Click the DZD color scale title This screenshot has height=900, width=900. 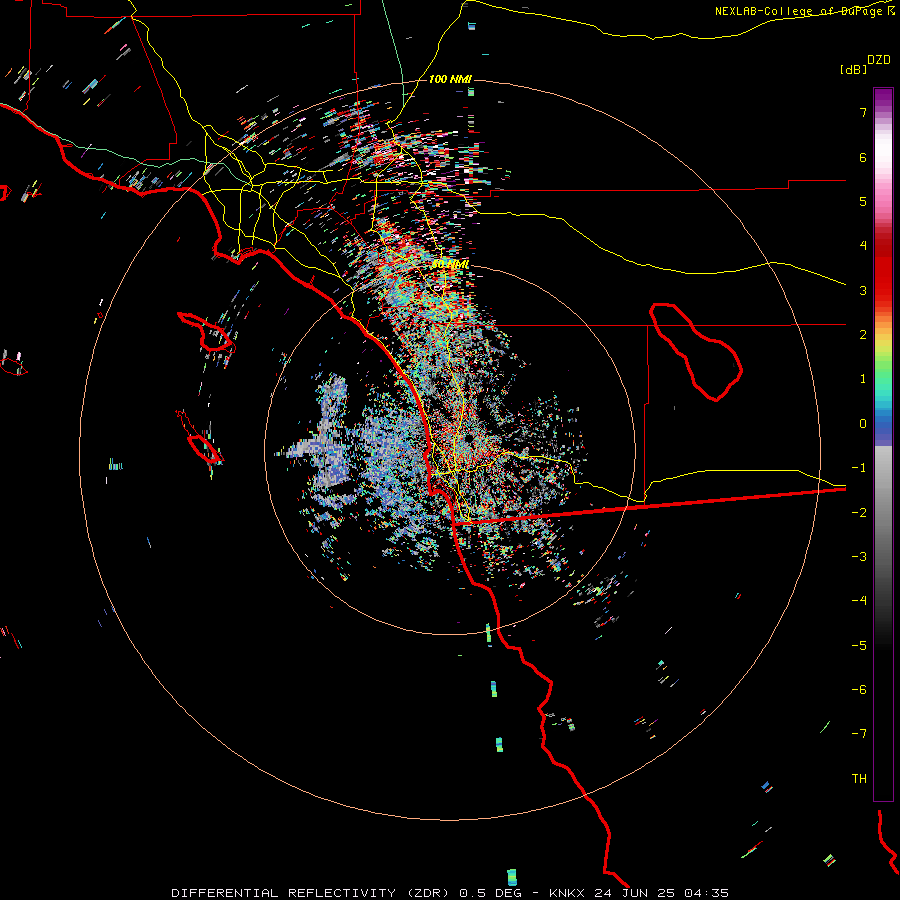(879, 60)
